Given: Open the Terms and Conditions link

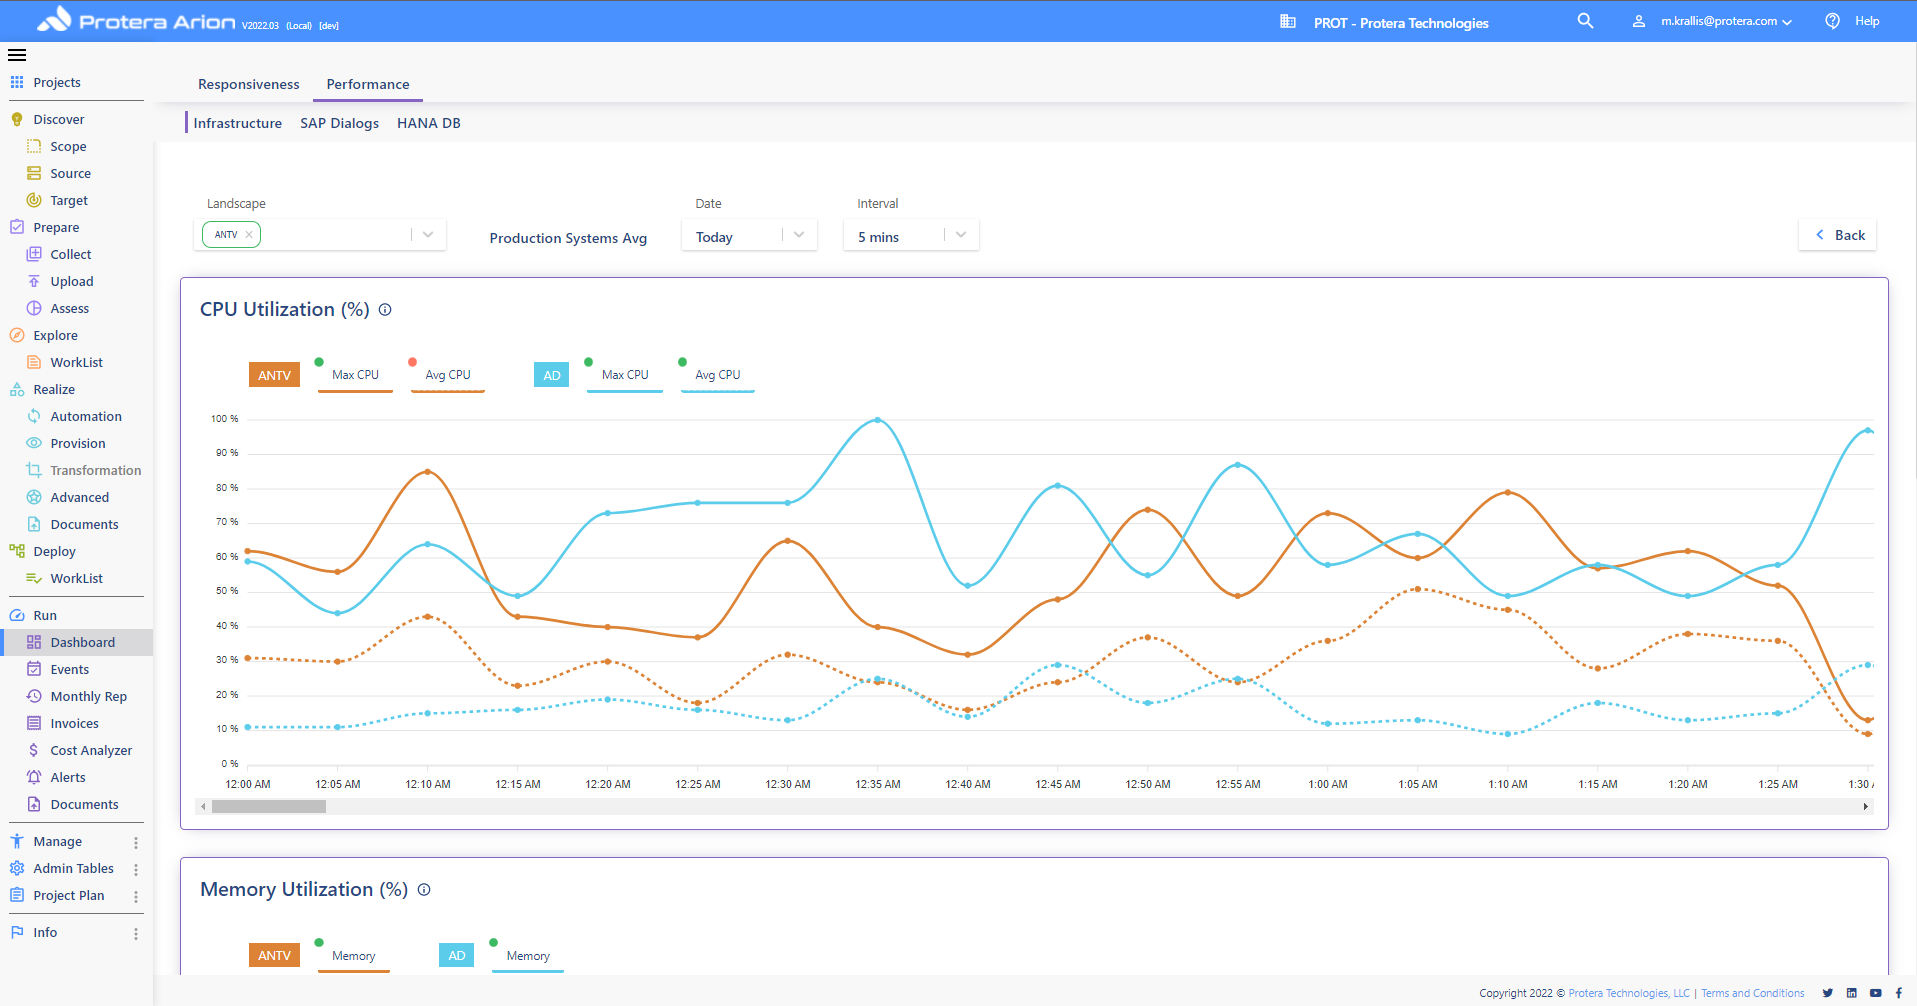Looking at the screenshot, I should 1752,993.
